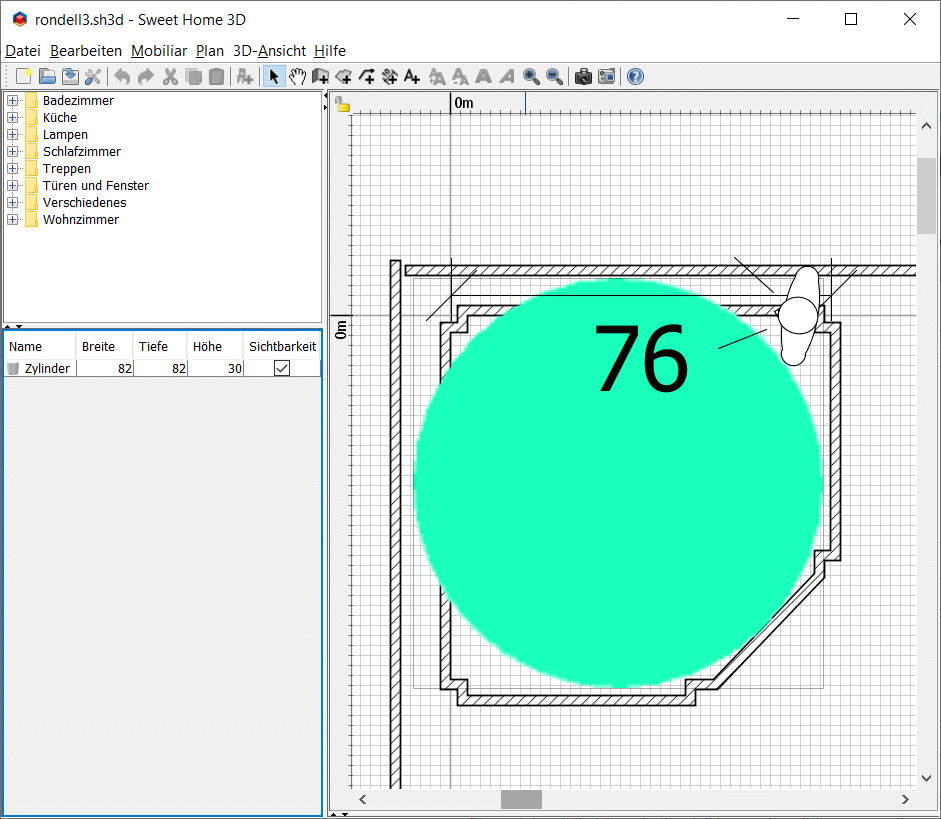Click the horizontal scrollbar thumb of plan
Image resolution: width=941 pixels, height=819 pixels.
click(521, 800)
